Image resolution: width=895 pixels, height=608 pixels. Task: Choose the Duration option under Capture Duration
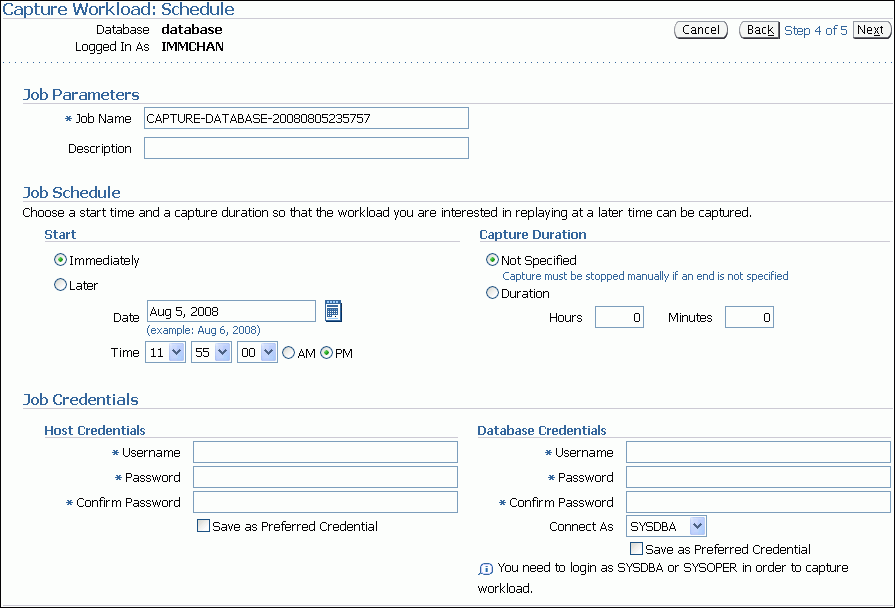(491, 292)
